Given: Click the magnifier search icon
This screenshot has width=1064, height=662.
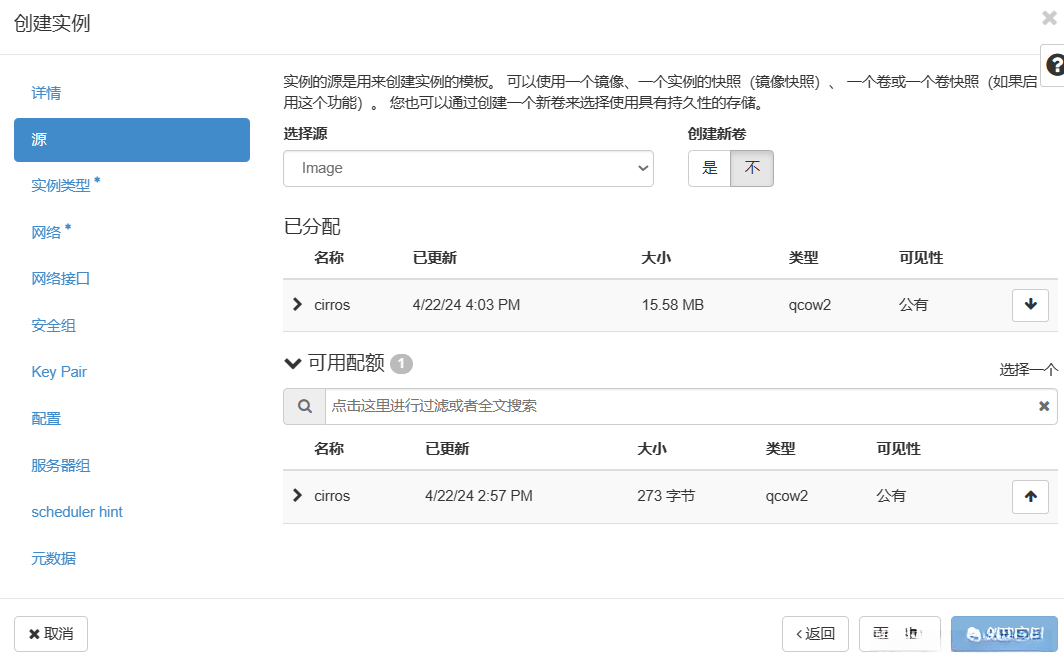Looking at the screenshot, I should click(x=304, y=406).
